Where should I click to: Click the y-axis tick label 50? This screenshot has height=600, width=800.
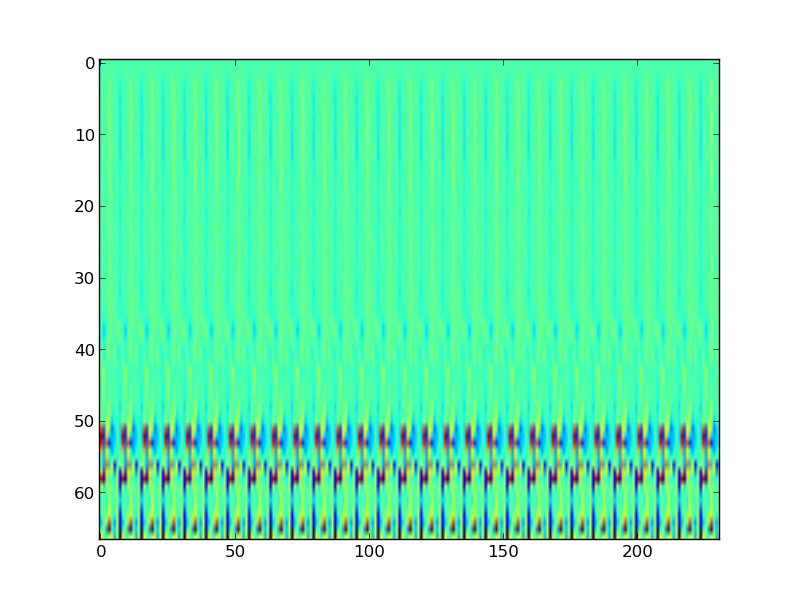click(x=84, y=422)
